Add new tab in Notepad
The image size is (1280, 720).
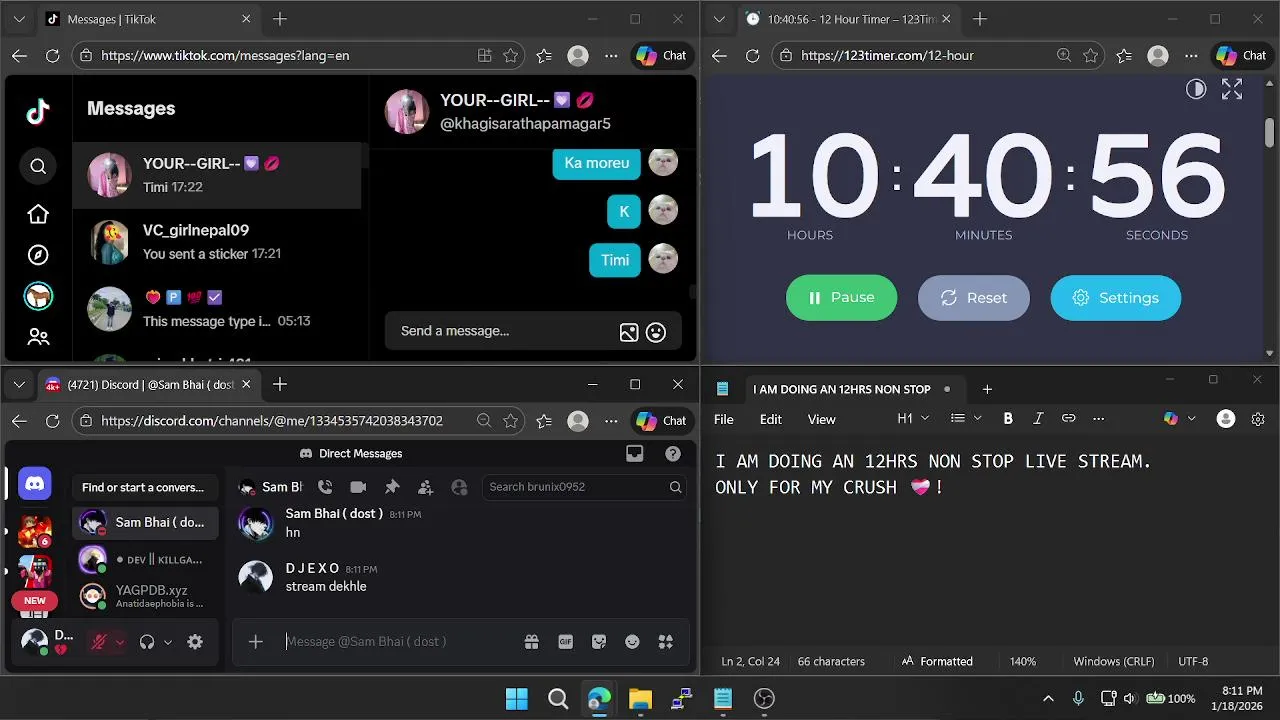987,389
